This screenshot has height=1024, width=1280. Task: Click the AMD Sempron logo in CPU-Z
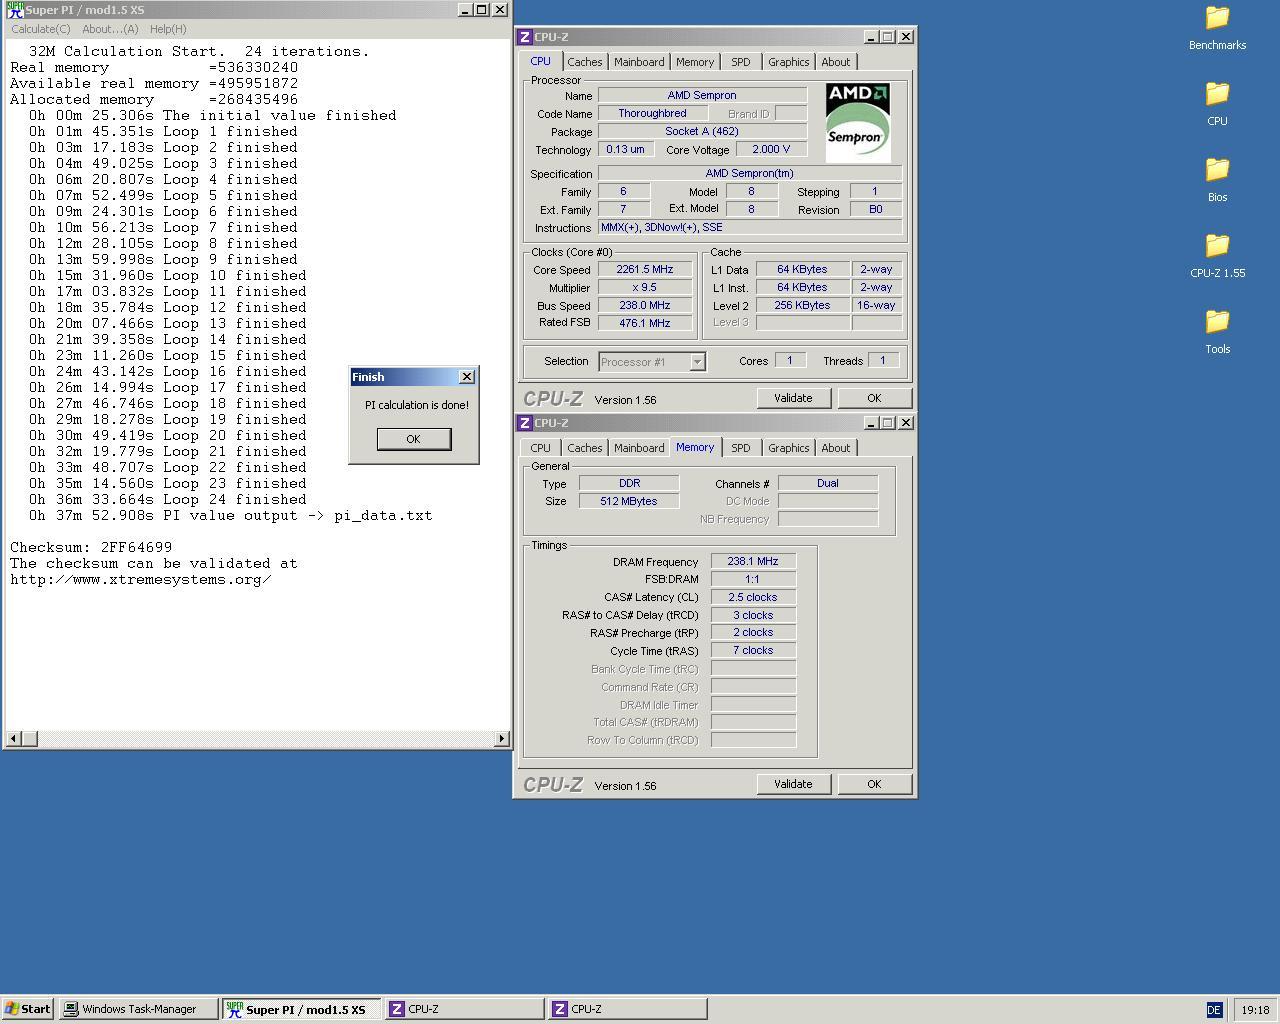858,122
